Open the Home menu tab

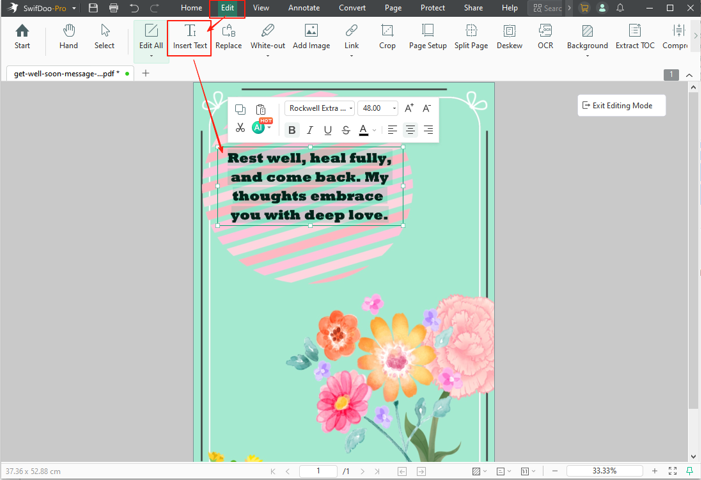191,8
